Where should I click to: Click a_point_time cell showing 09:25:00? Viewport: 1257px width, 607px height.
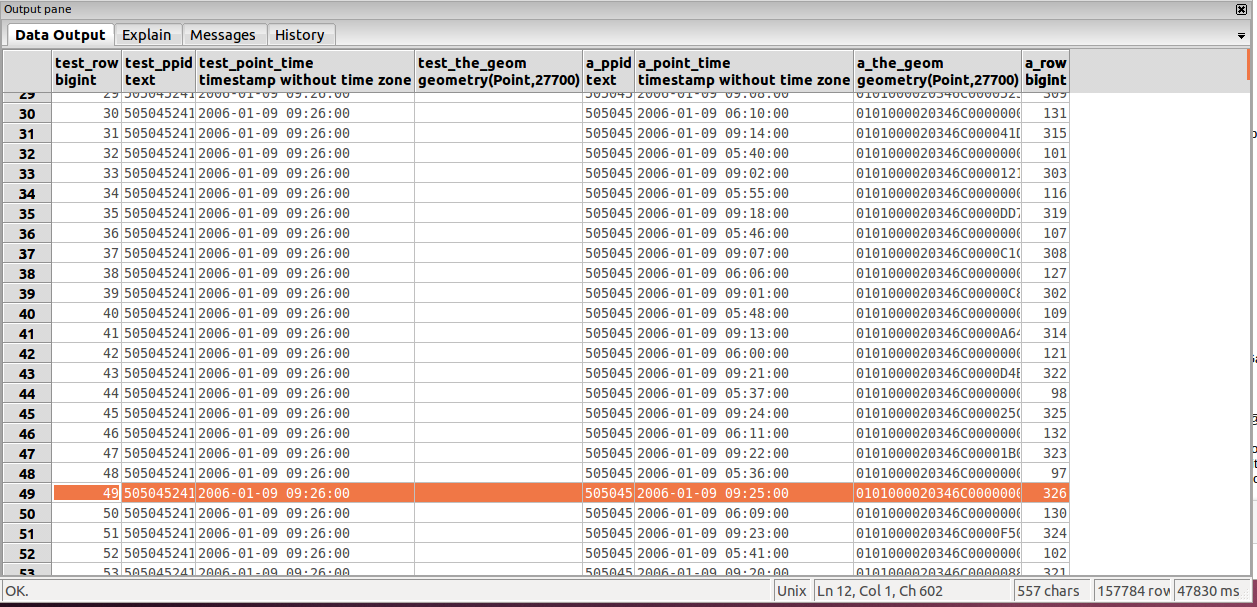(744, 493)
